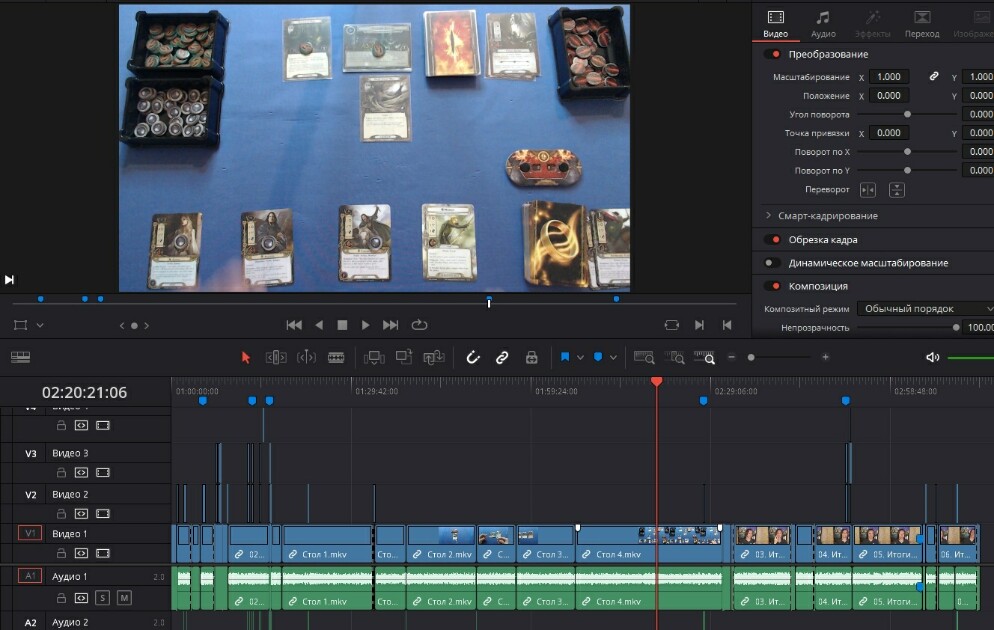
Task: Select the V1 destination control
Action: point(30,534)
